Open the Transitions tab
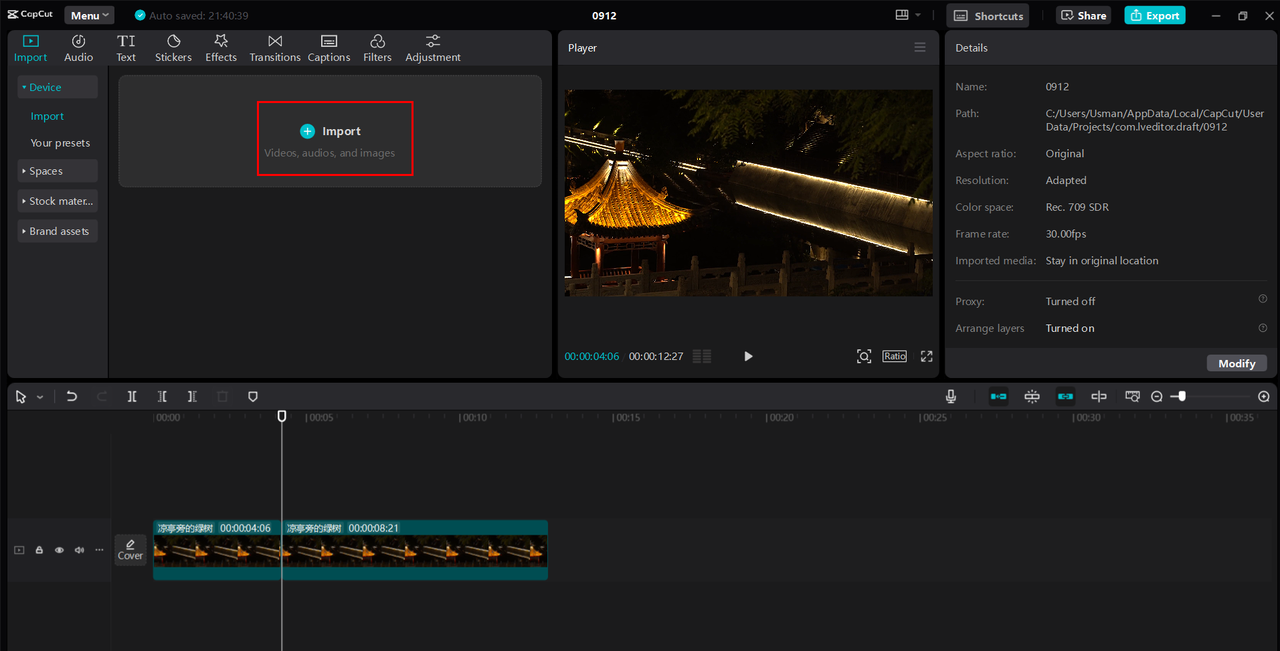 (275, 48)
